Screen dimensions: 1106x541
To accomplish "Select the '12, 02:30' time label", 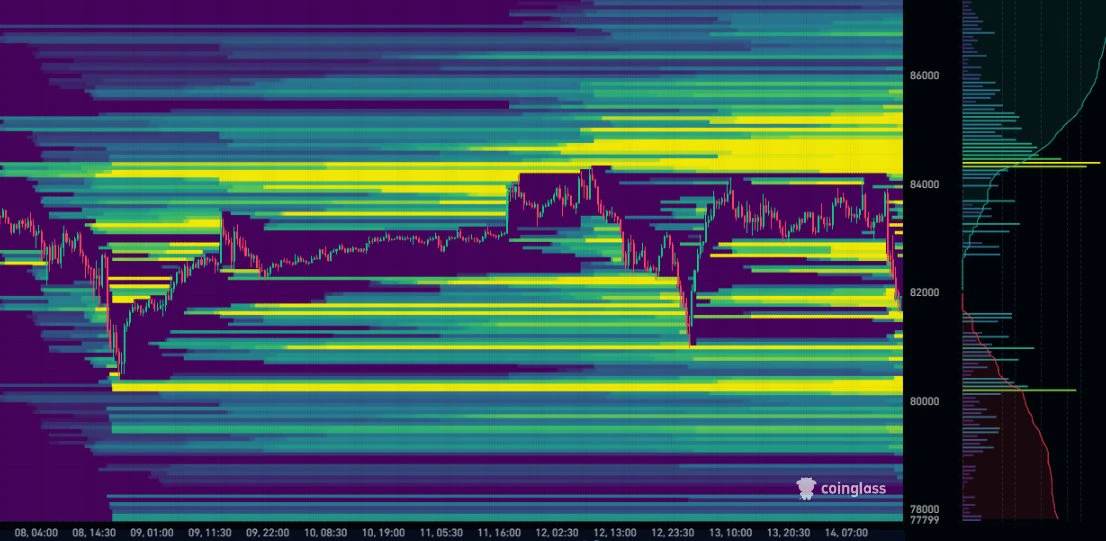I will click(x=557, y=533).
